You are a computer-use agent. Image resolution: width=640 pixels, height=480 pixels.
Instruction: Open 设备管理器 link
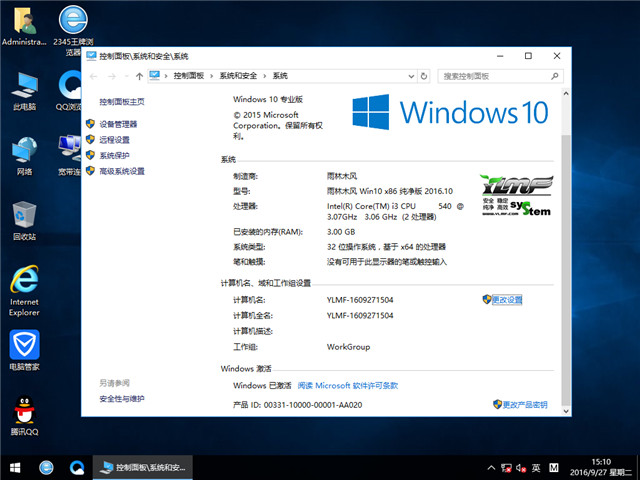pyautogui.click(x=118, y=124)
